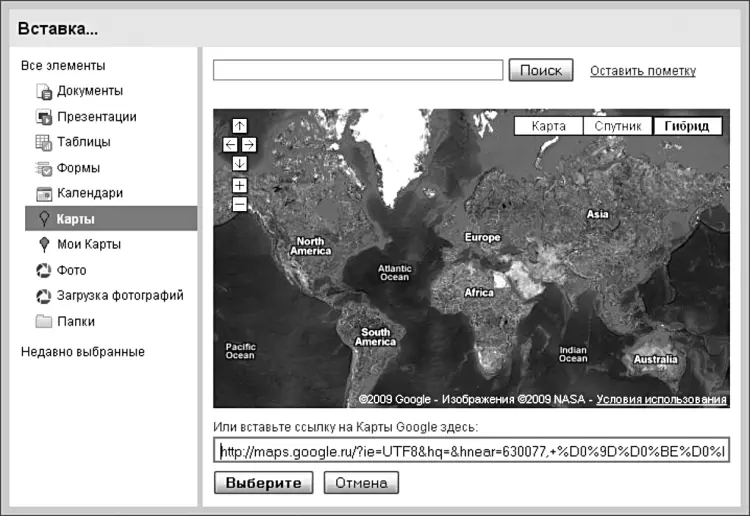Click the South America map label
The image size is (750, 516).
[375, 337]
